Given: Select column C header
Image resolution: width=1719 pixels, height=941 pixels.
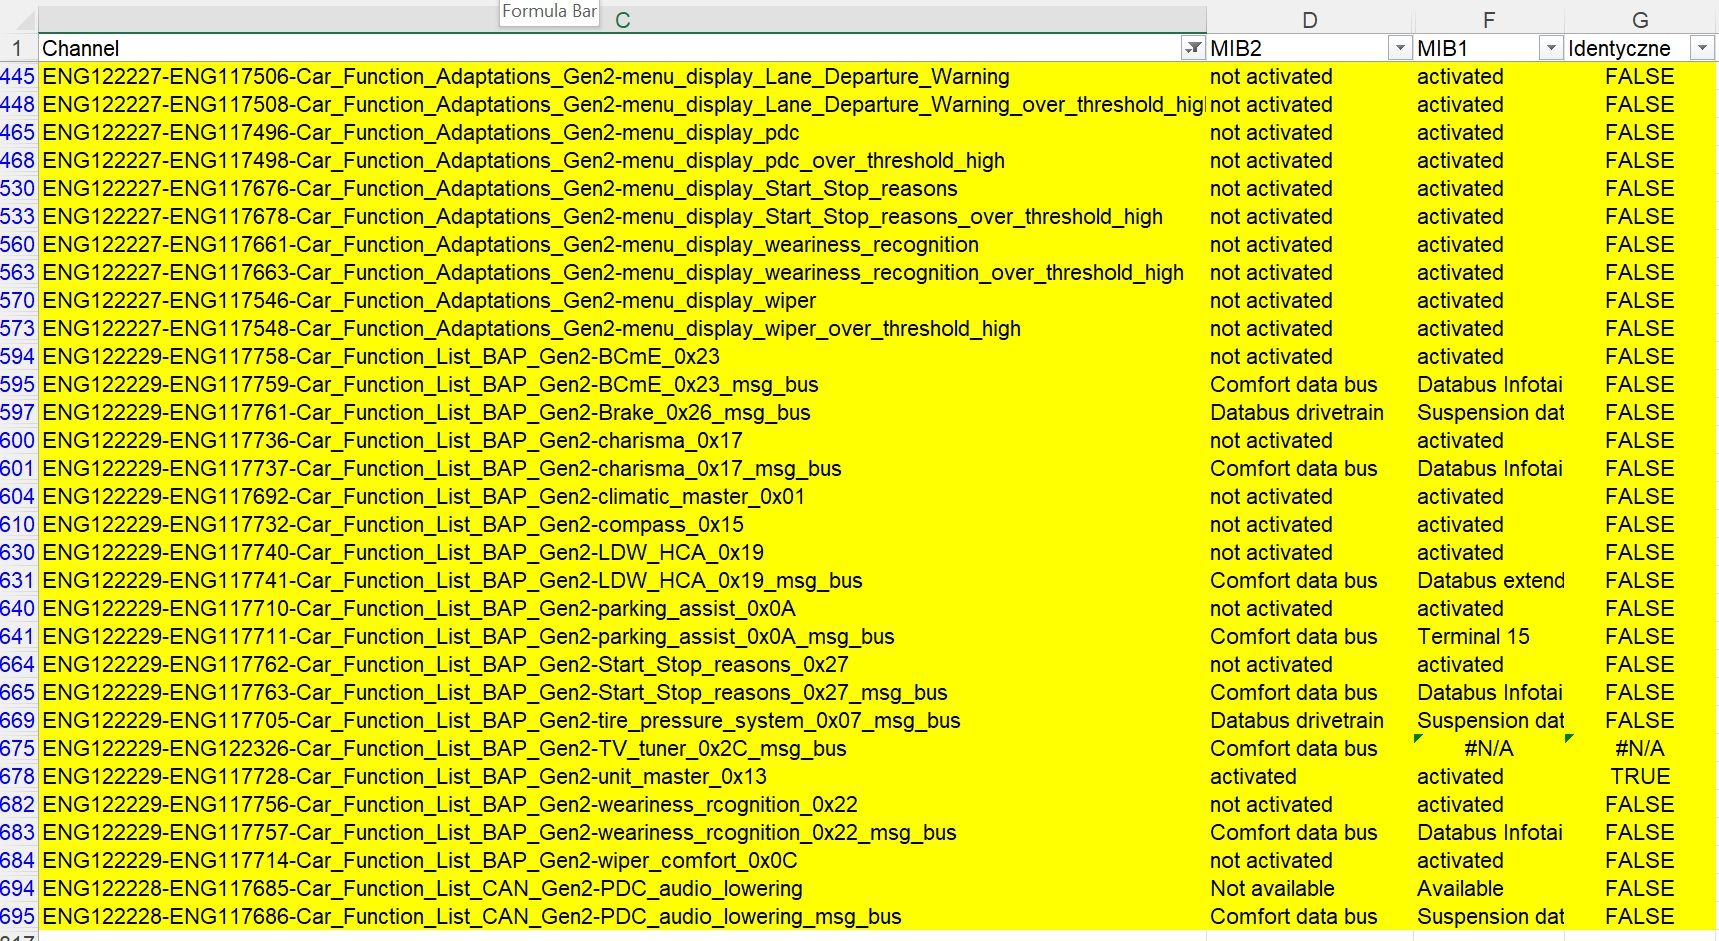Looking at the screenshot, I should pos(622,20).
